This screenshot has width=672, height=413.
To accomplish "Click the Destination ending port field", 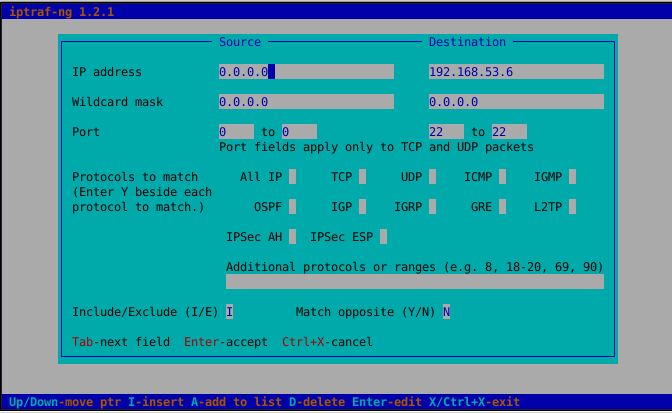I will click(509, 132).
